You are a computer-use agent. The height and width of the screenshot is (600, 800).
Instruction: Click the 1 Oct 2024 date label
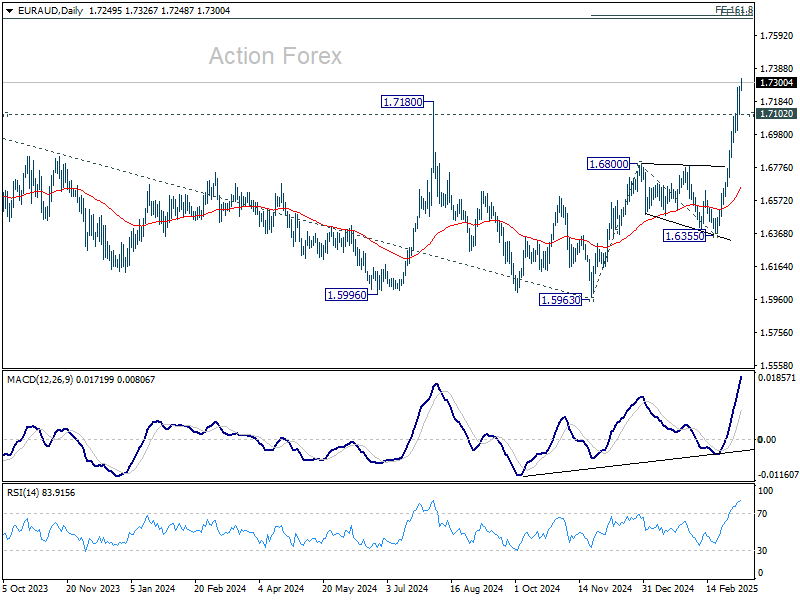click(537, 589)
